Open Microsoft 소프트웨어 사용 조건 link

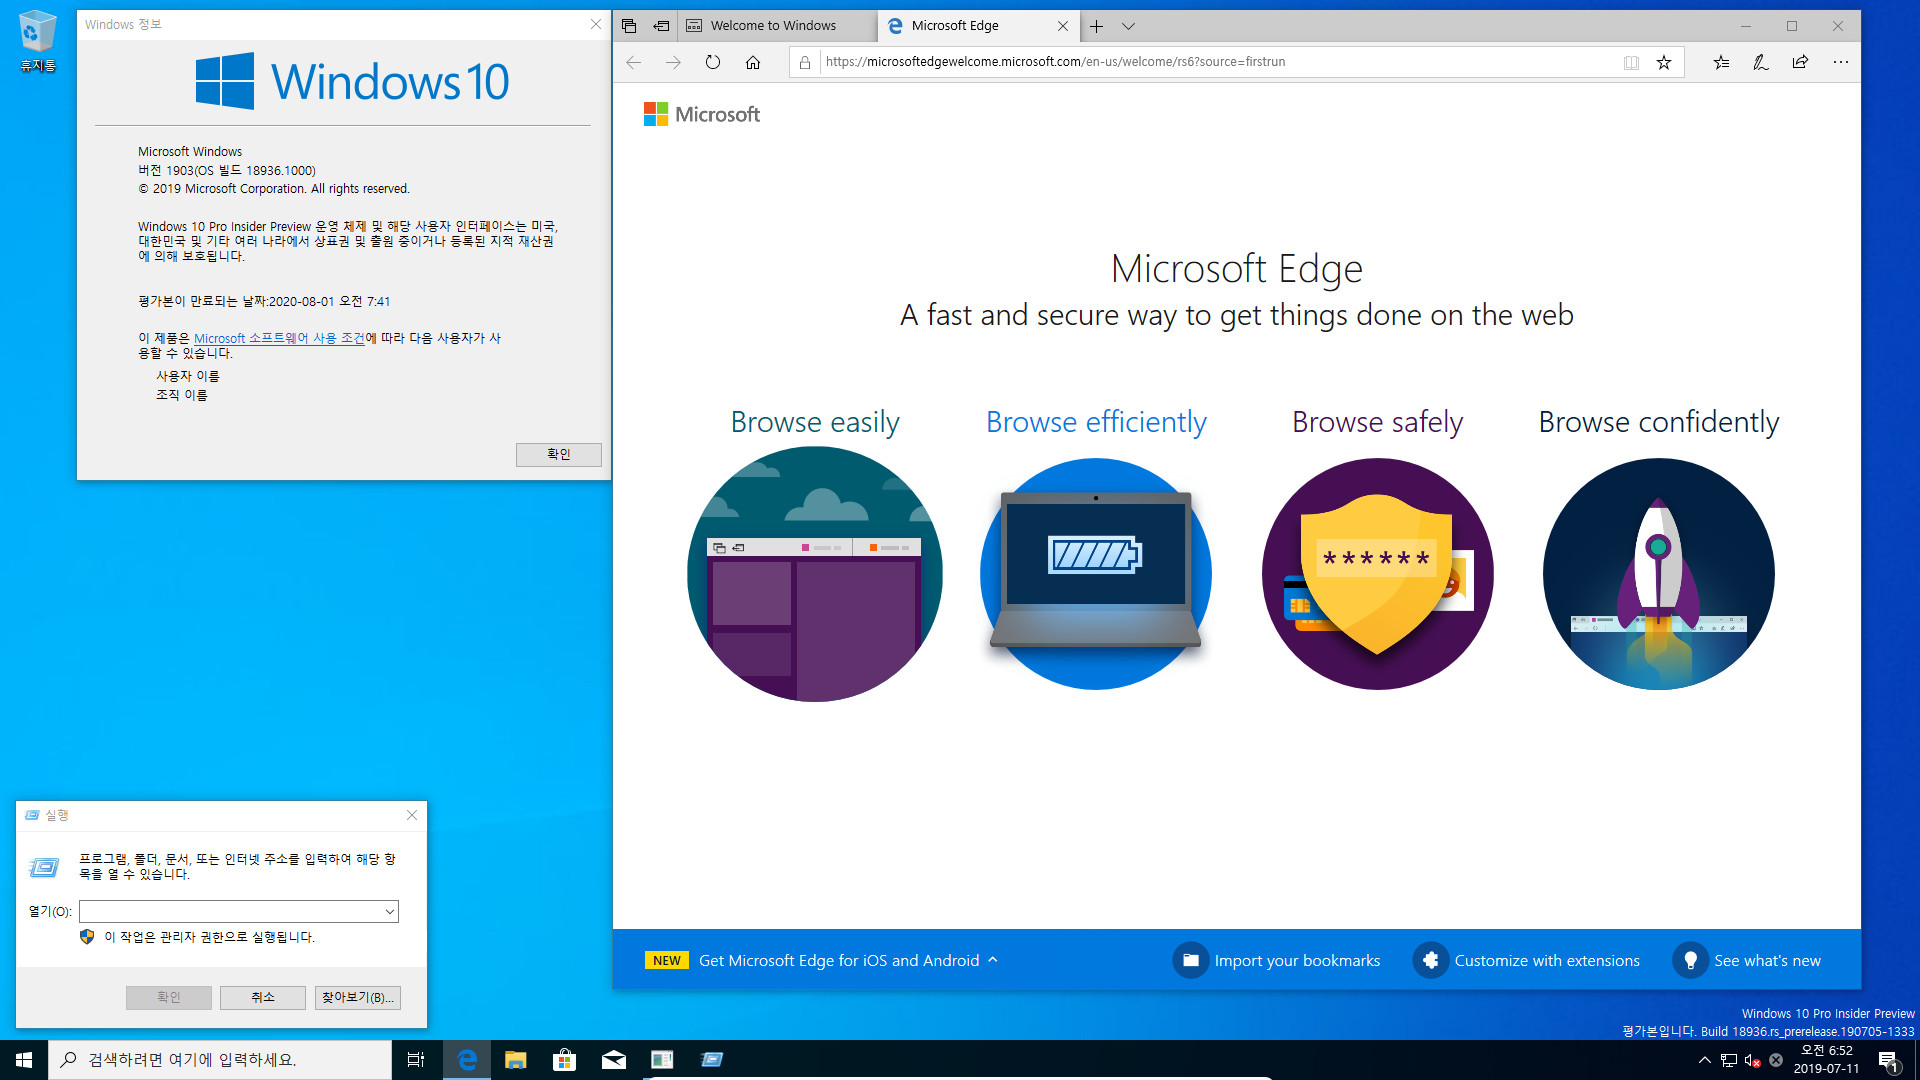[x=279, y=338]
